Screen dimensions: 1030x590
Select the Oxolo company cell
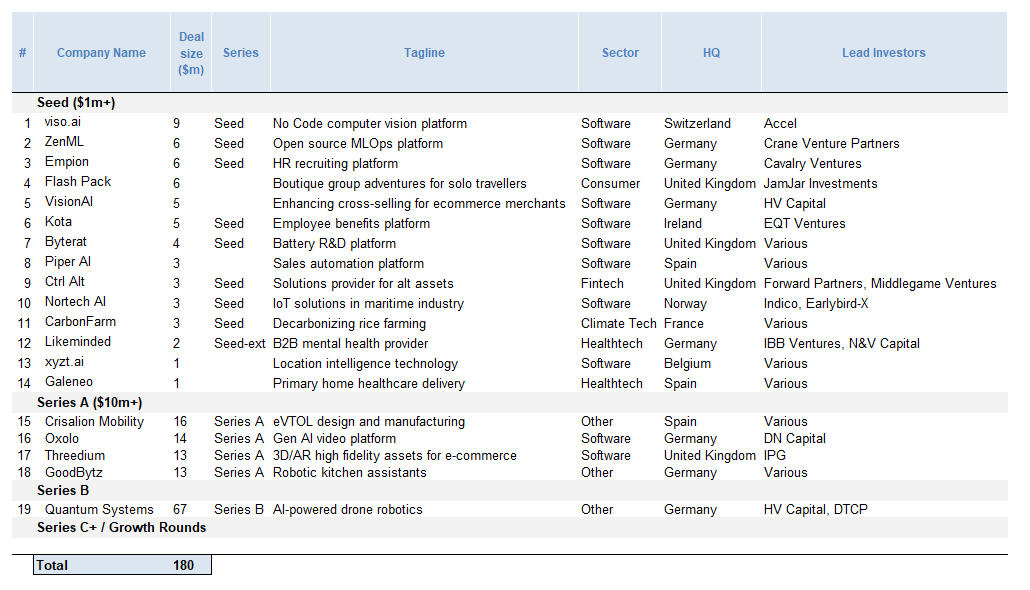point(62,438)
